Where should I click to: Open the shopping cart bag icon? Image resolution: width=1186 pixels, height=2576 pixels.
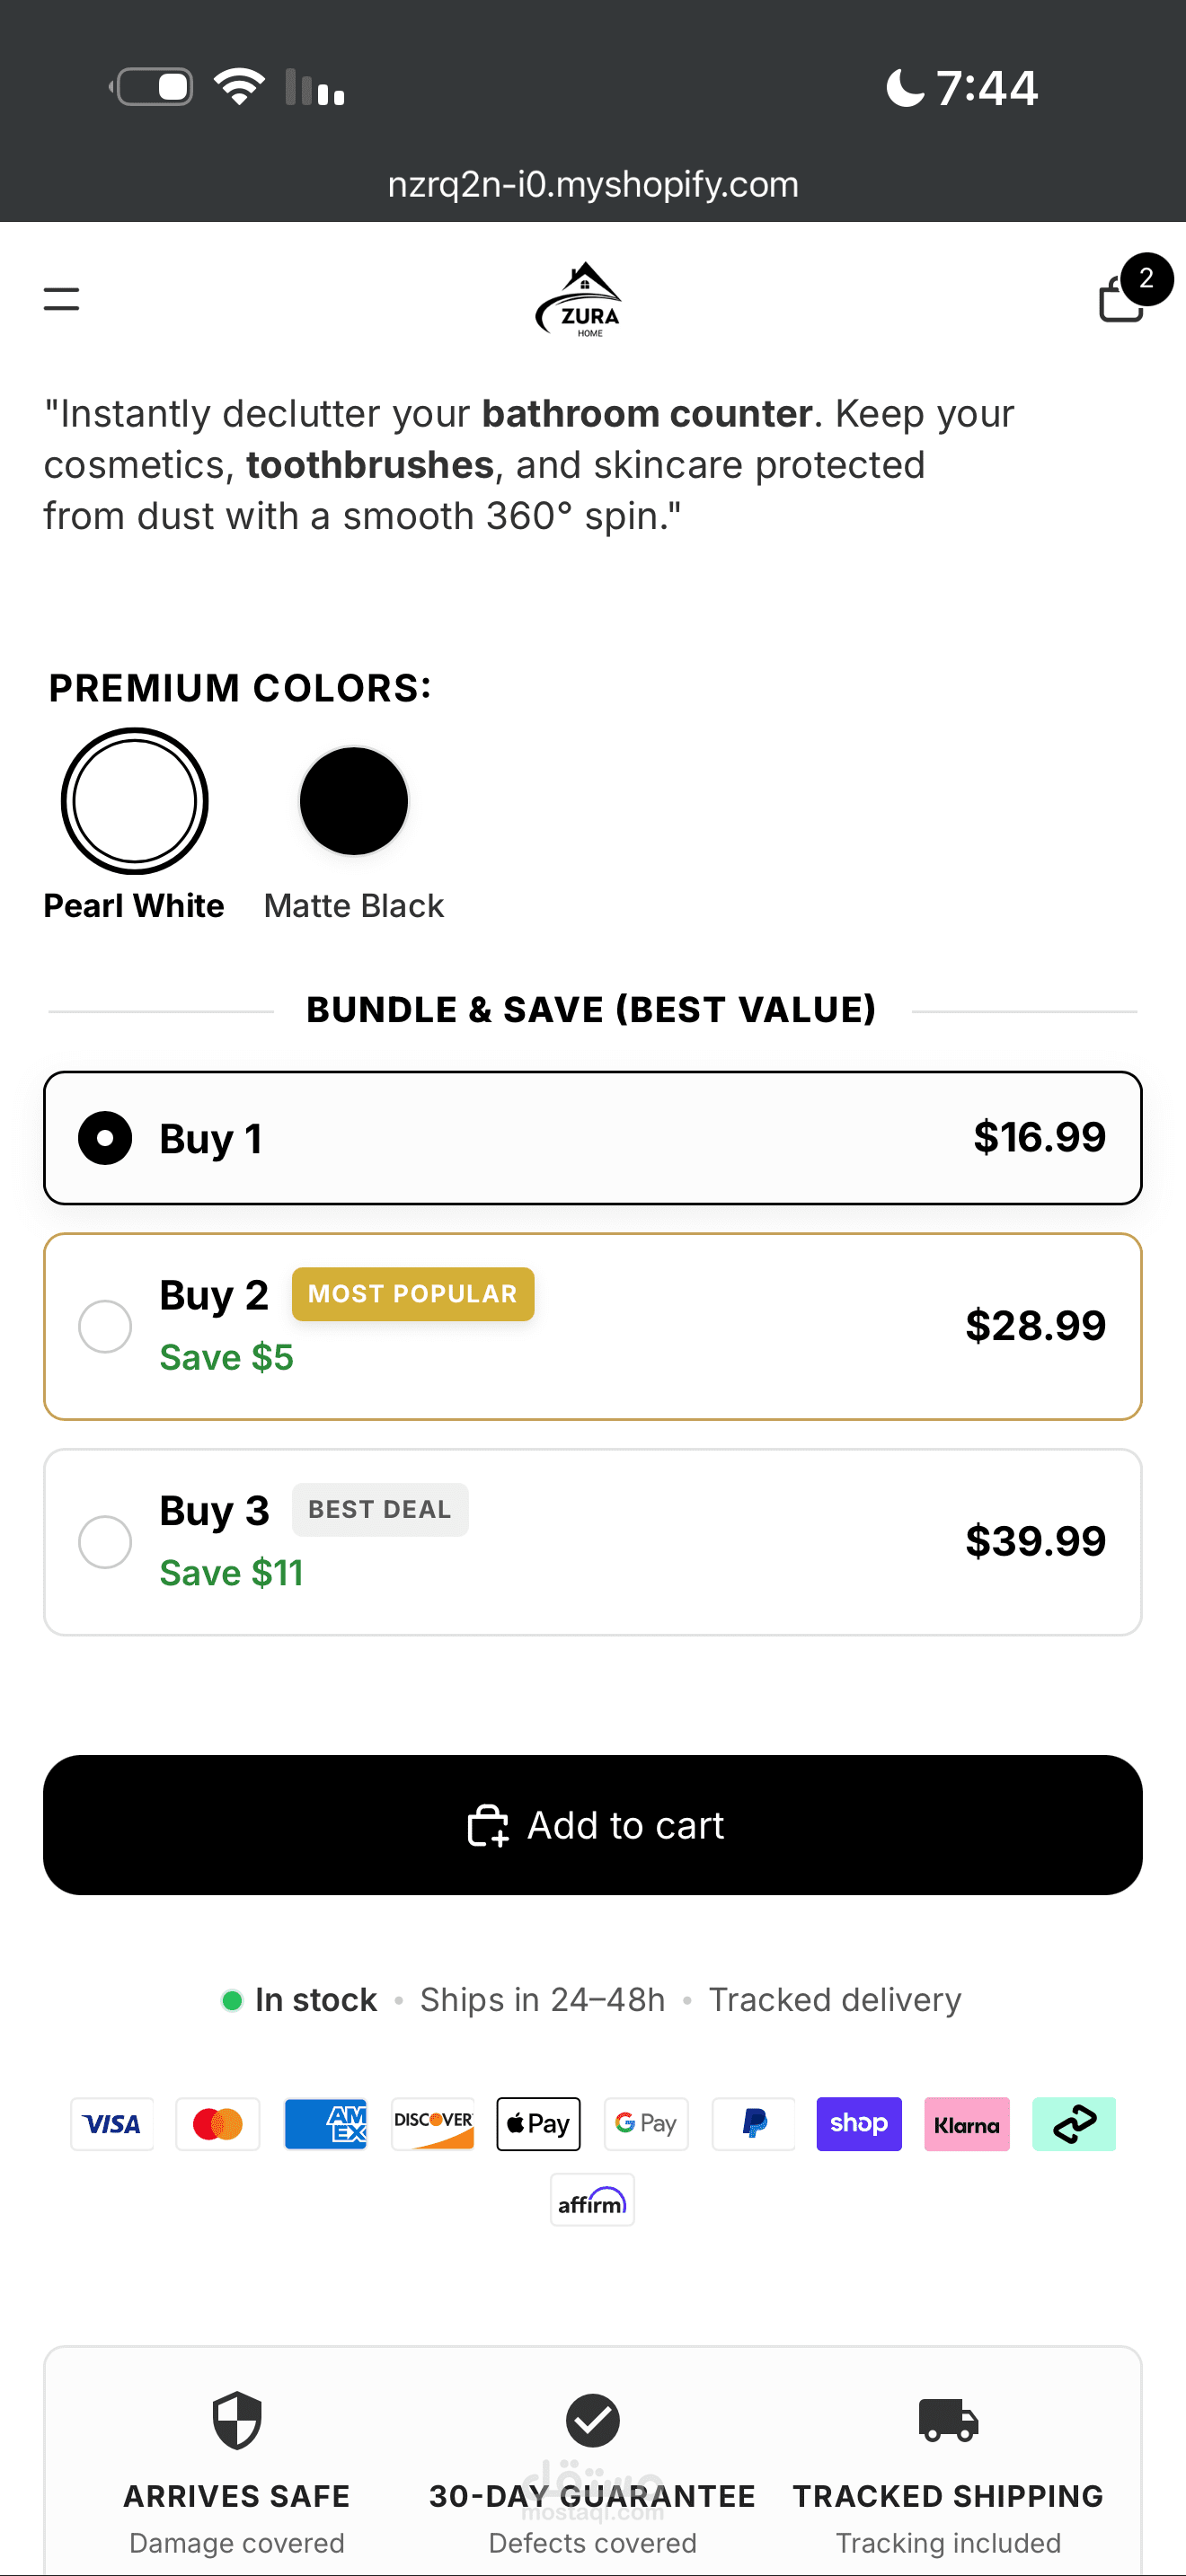pyautogui.click(x=1122, y=299)
